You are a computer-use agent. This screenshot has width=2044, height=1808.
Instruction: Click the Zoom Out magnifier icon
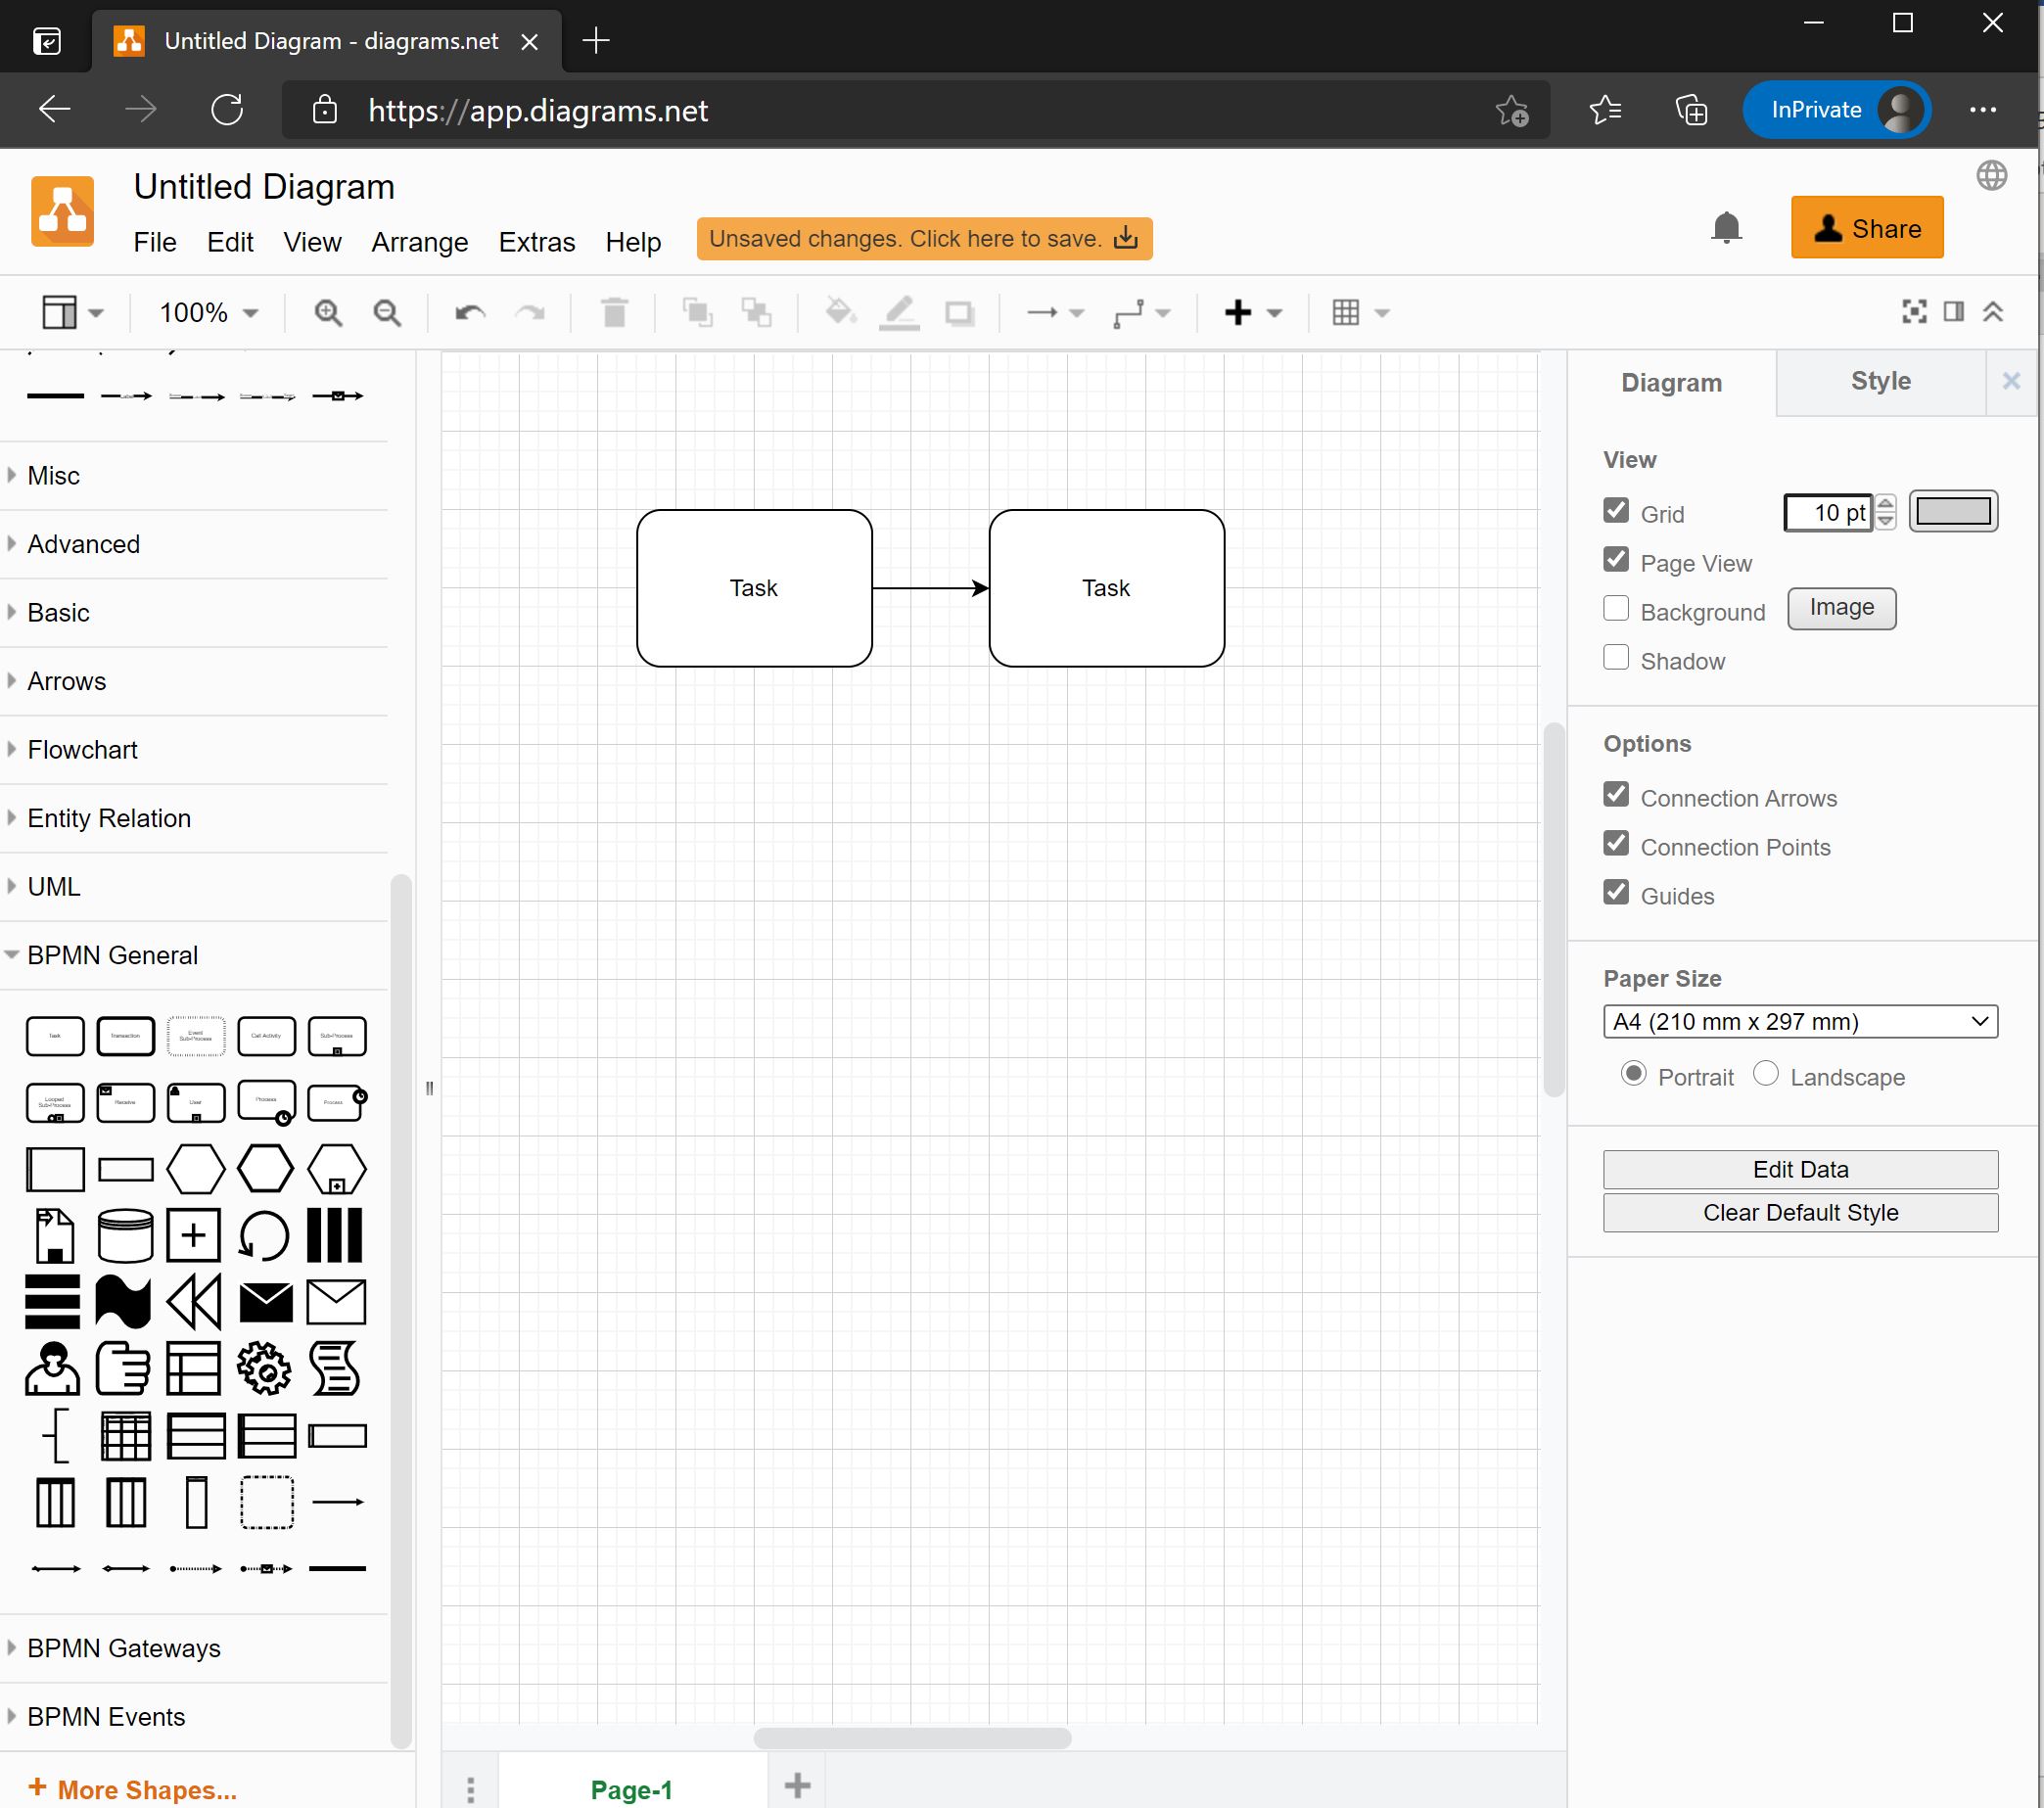(387, 313)
